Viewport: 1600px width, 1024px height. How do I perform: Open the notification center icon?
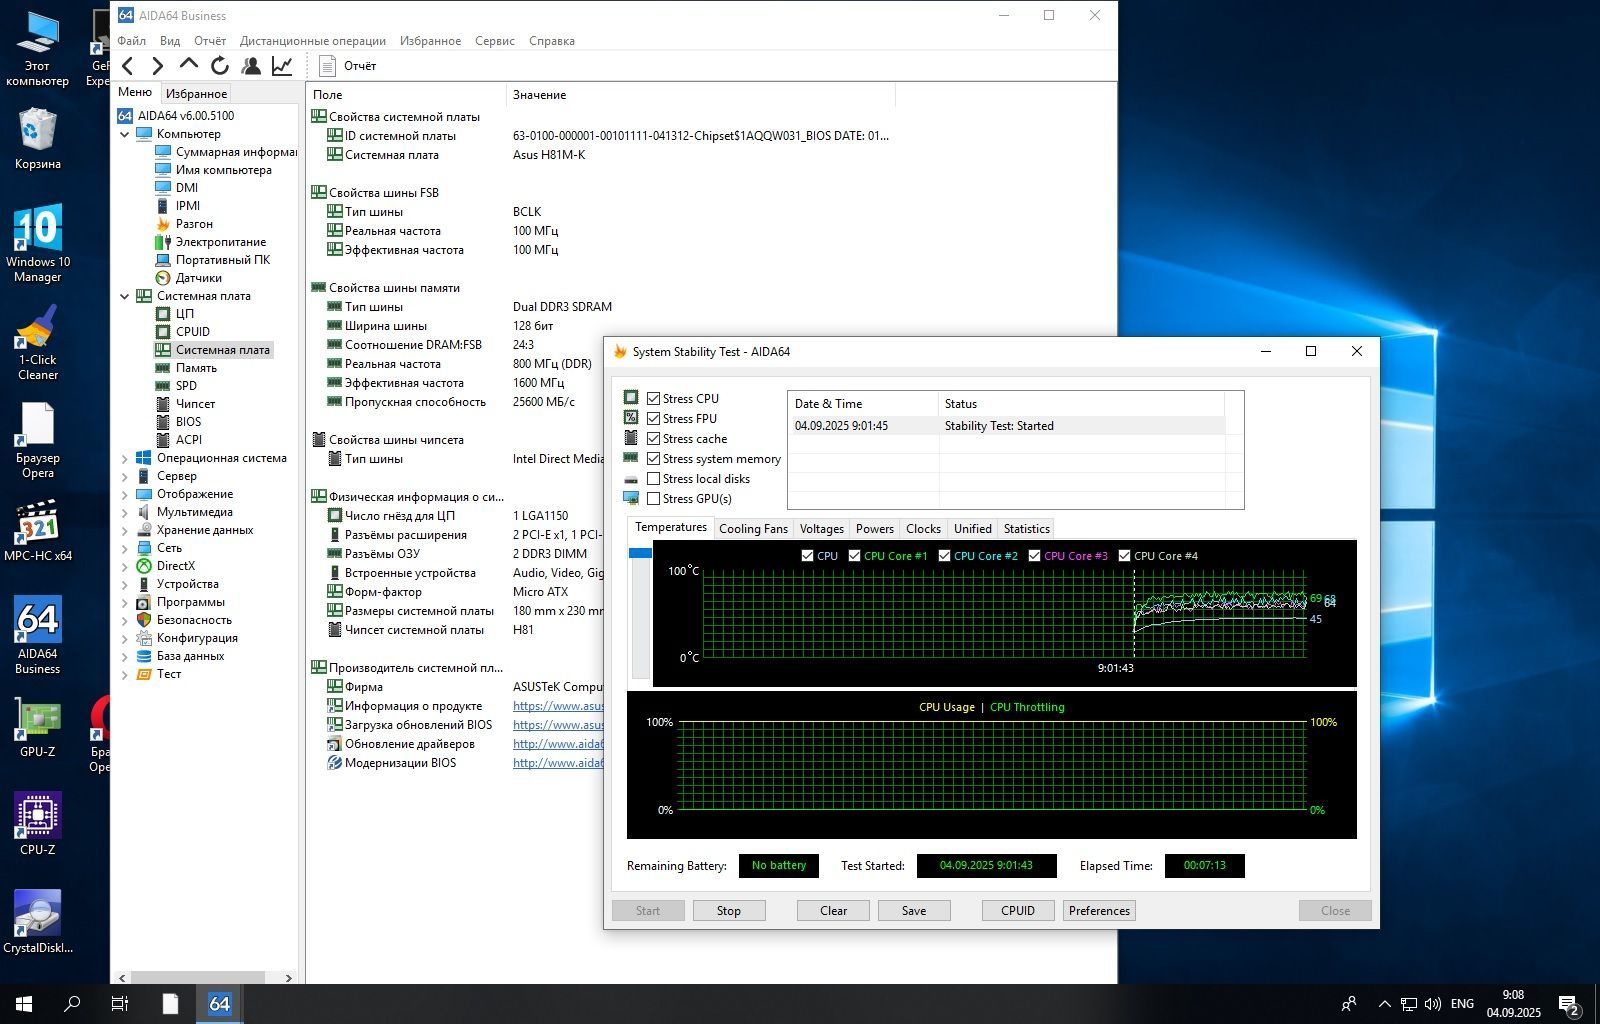point(1569,1004)
